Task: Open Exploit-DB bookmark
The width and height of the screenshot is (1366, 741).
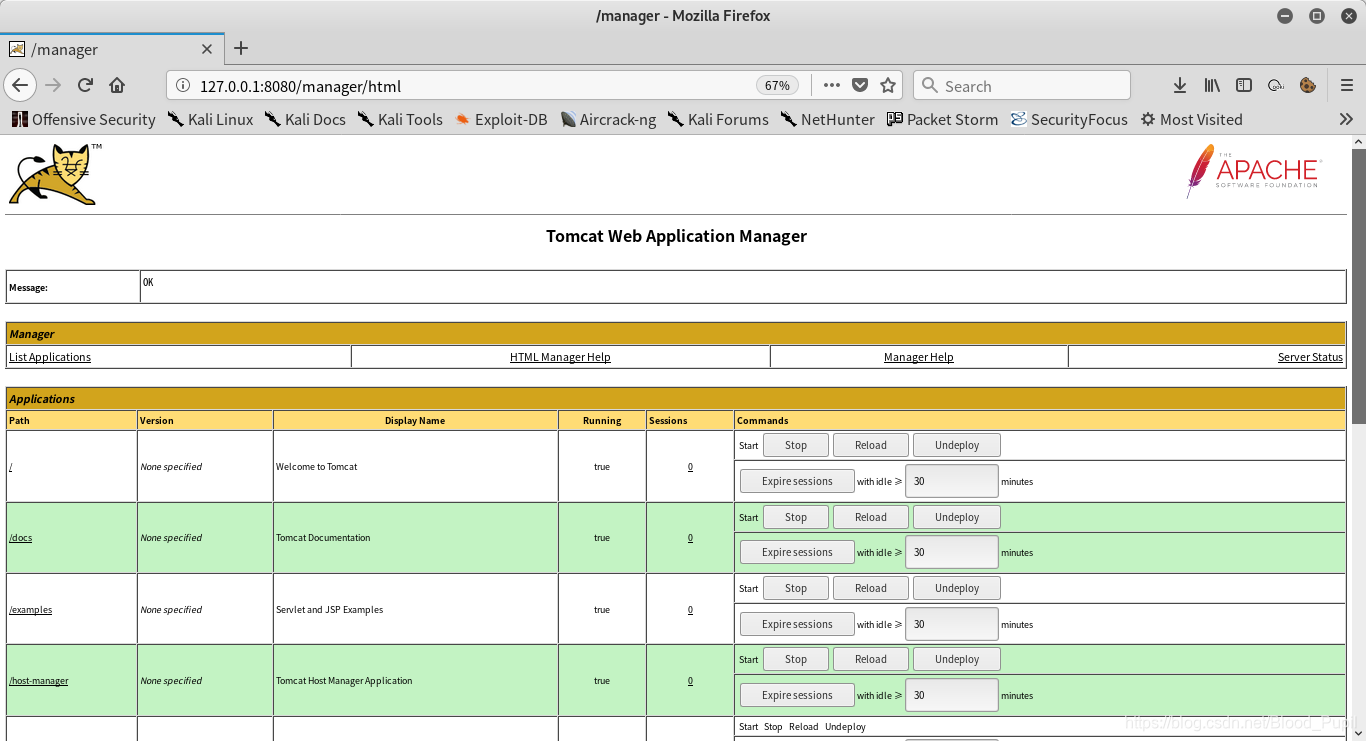Action: (500, 119)
